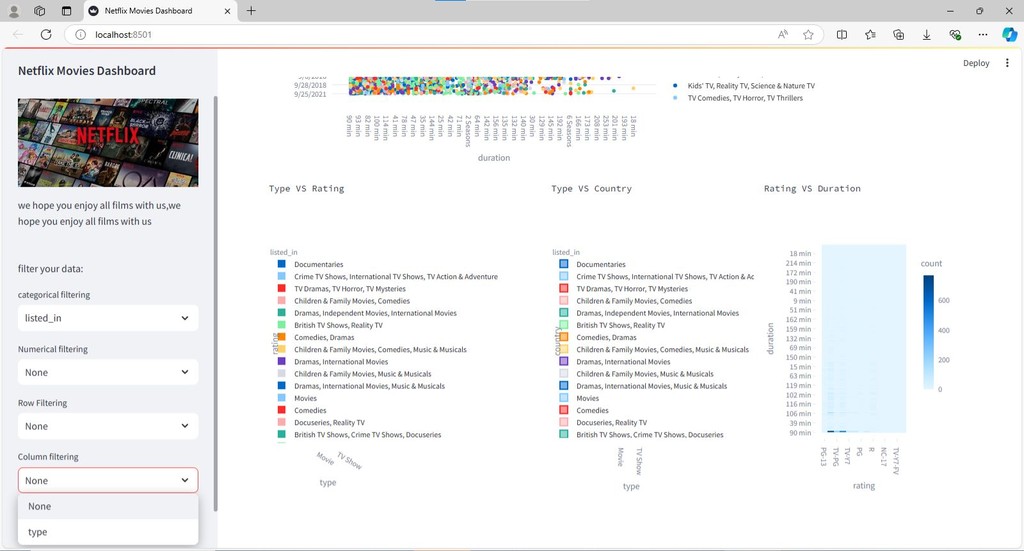This screenshot has height=551, width=1024.
Task: Open the Numerical filtering dropdown
Action: (108, 372)
